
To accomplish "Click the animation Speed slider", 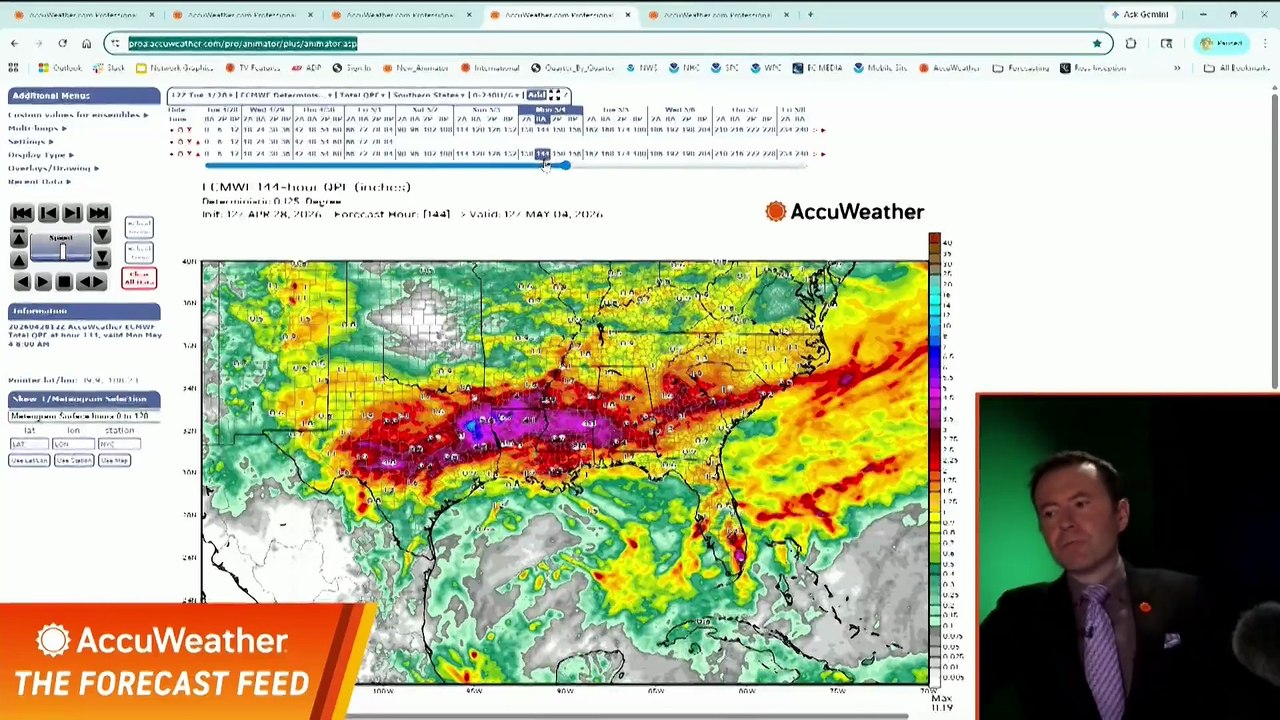I will 61,250.
